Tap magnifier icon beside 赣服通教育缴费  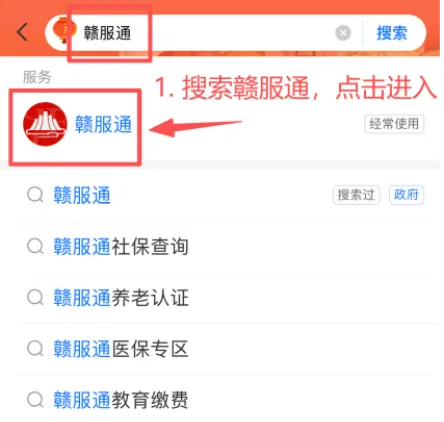(x=35, y=400)
